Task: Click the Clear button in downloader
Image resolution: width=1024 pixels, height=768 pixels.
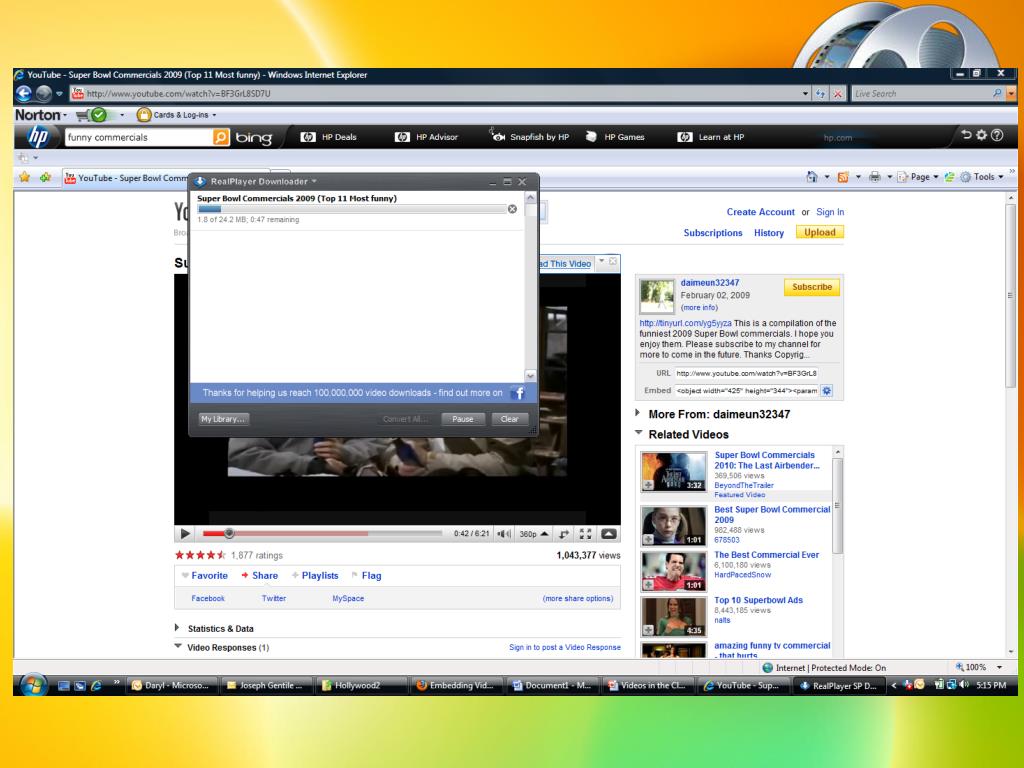Action: coord(509,419)
